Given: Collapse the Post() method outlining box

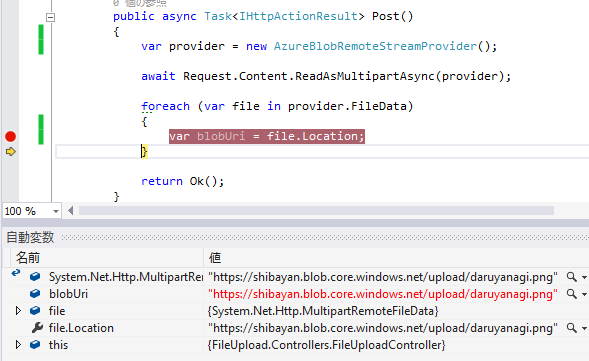Looking at the screenshot, I should coord(50,17).
